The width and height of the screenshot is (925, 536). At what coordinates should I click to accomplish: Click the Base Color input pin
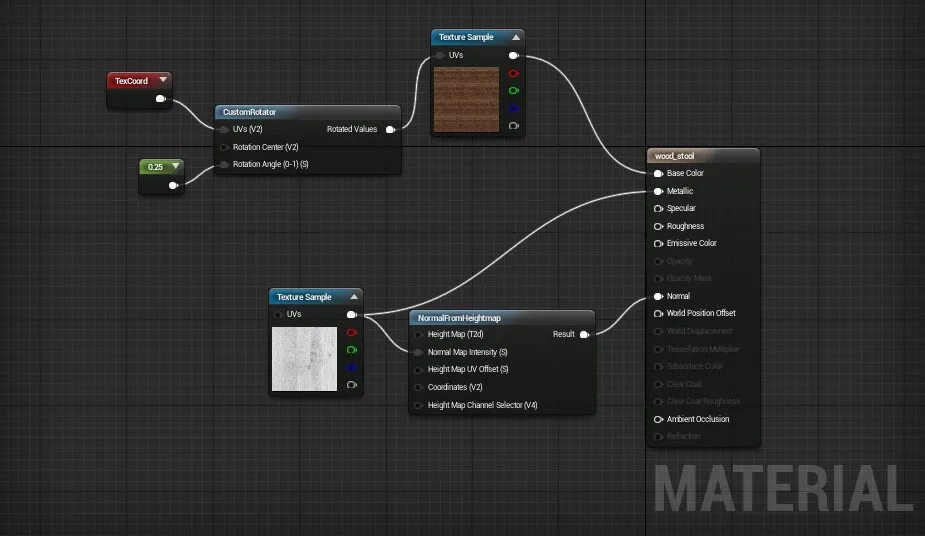click(658, 173)
